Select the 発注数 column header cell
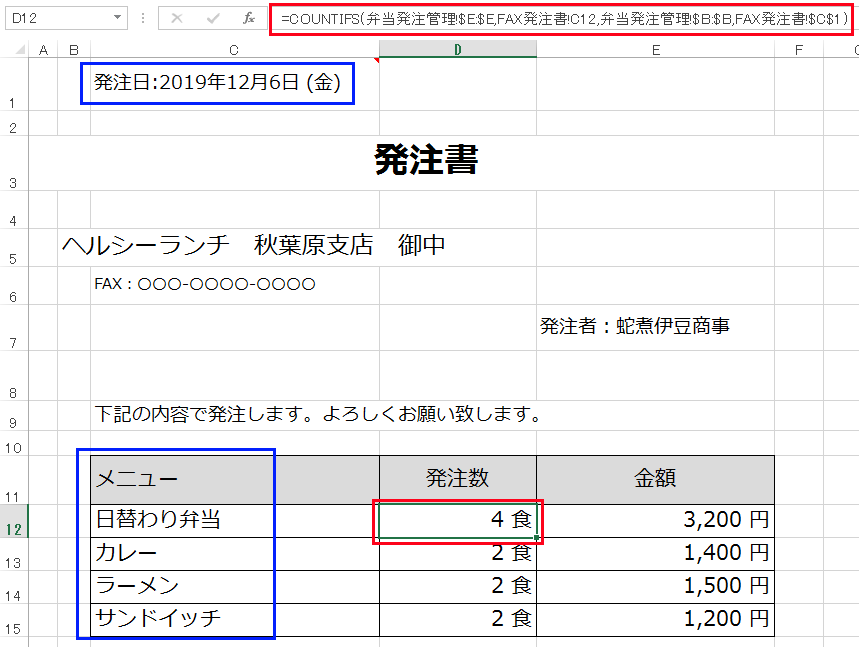 coord(458,480)
